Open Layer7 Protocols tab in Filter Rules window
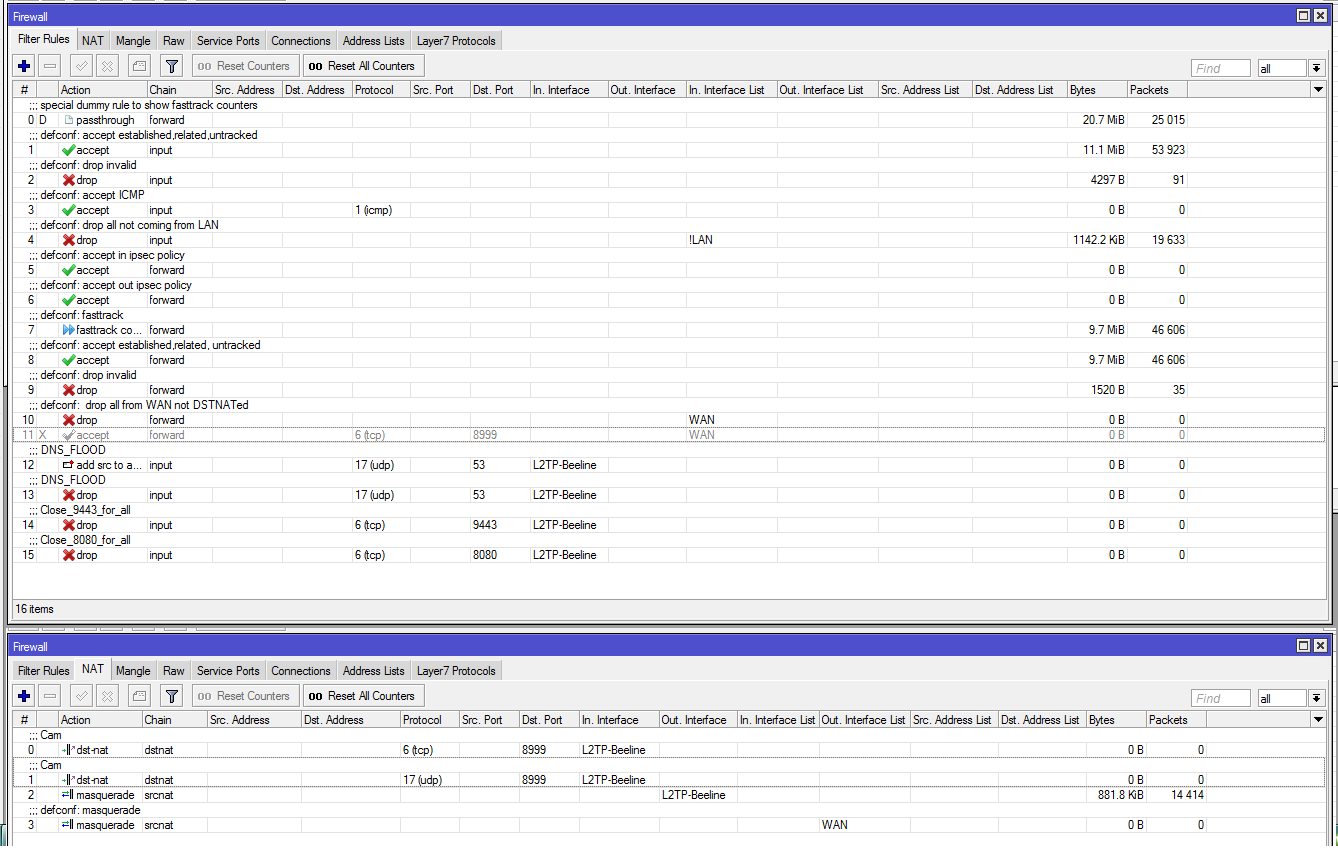Viewport: 1338px width, 854px height. click(456, 41)
